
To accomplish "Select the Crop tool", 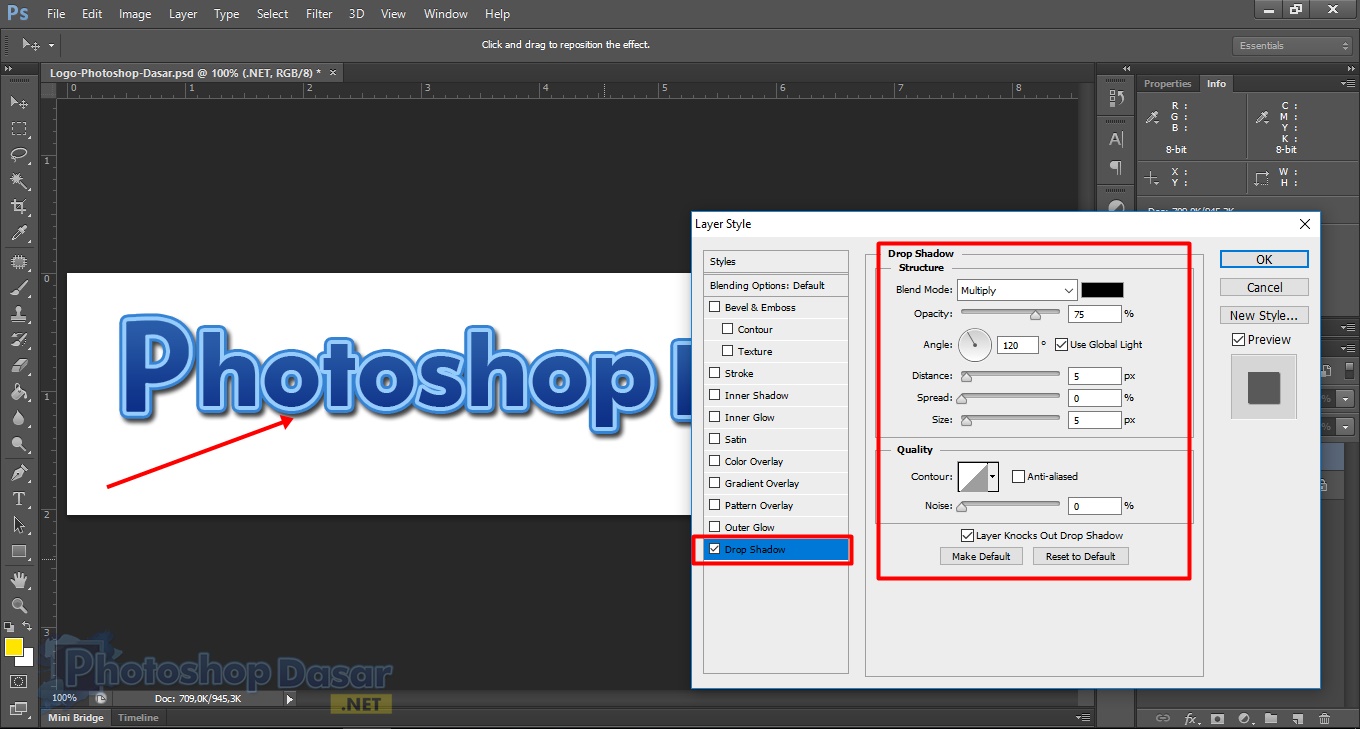I will pyautogui.click(x=19, y=207).
